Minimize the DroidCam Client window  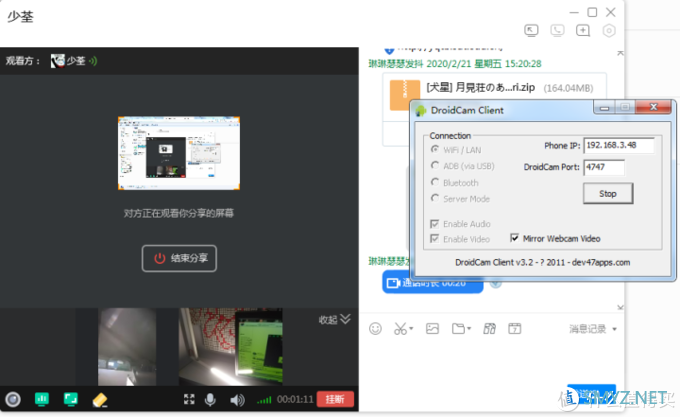click(x=604, y=108)
